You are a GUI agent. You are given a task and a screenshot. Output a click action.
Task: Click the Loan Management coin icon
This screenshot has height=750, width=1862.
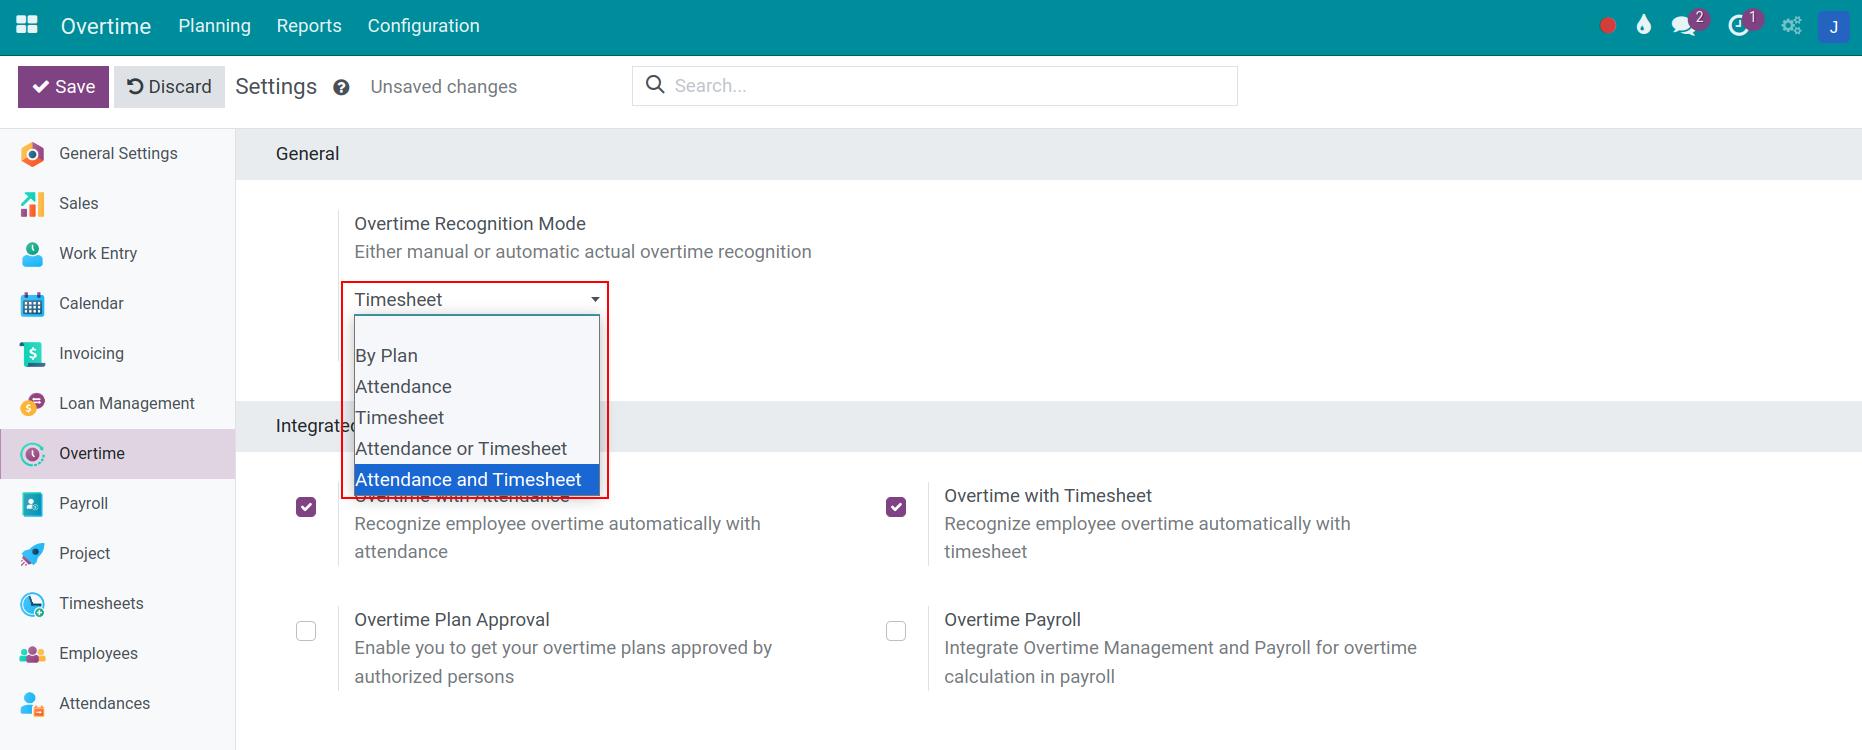point(32,404)
